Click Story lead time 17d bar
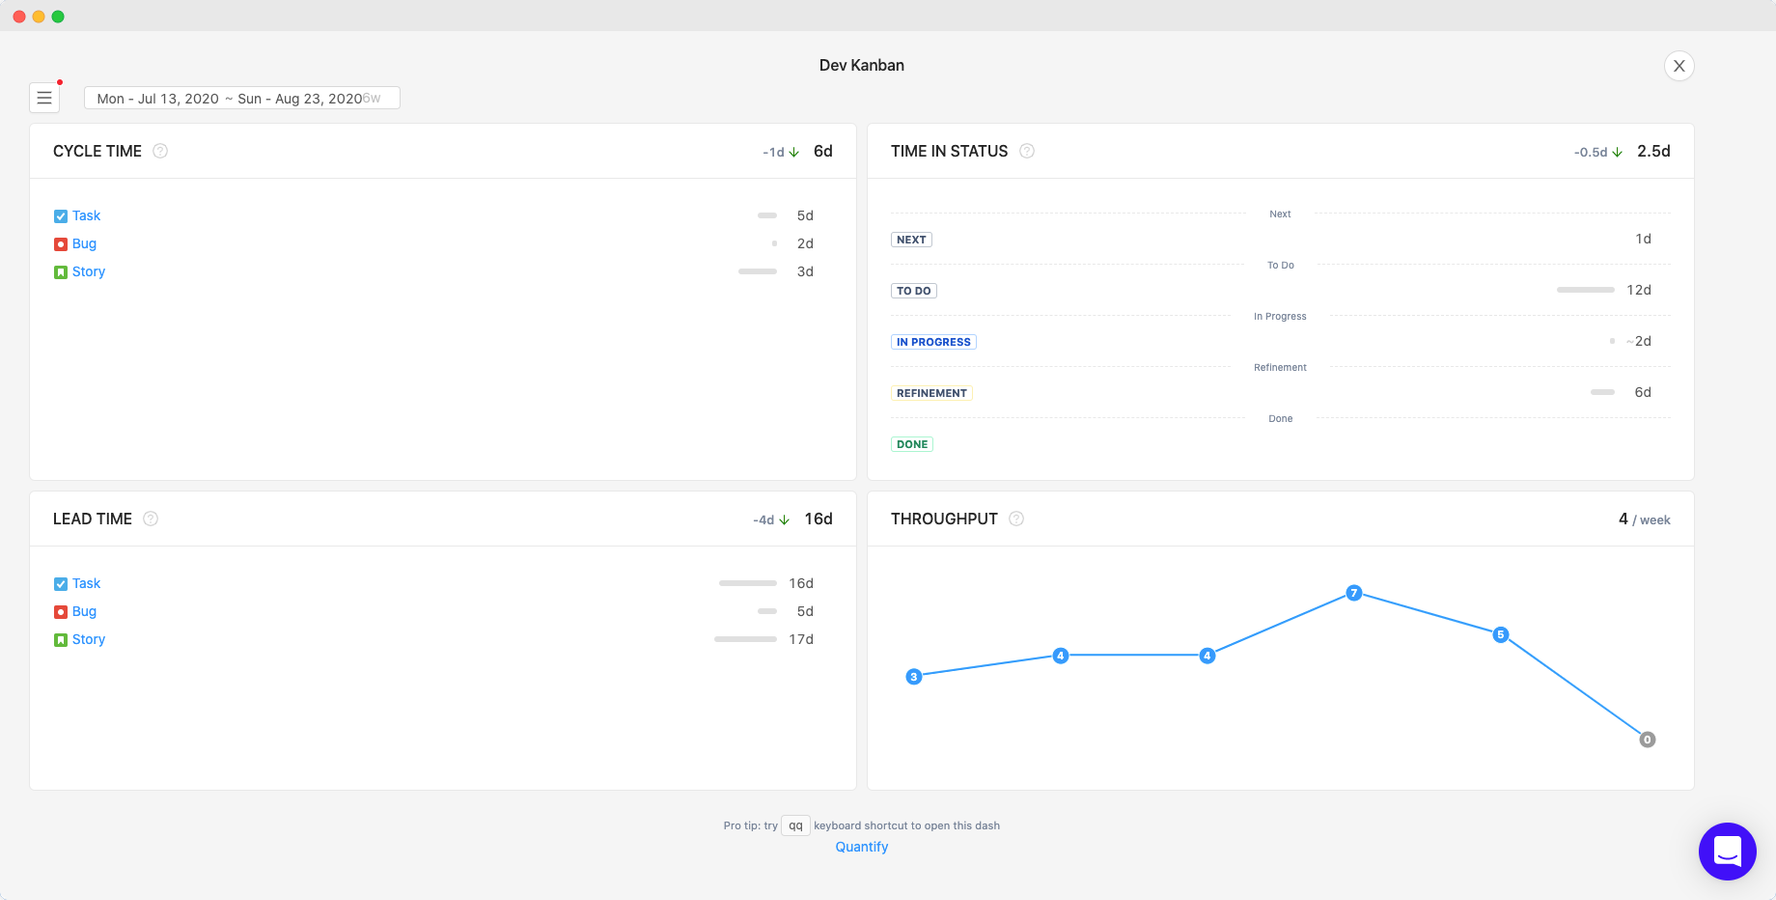 click(745, 639)
